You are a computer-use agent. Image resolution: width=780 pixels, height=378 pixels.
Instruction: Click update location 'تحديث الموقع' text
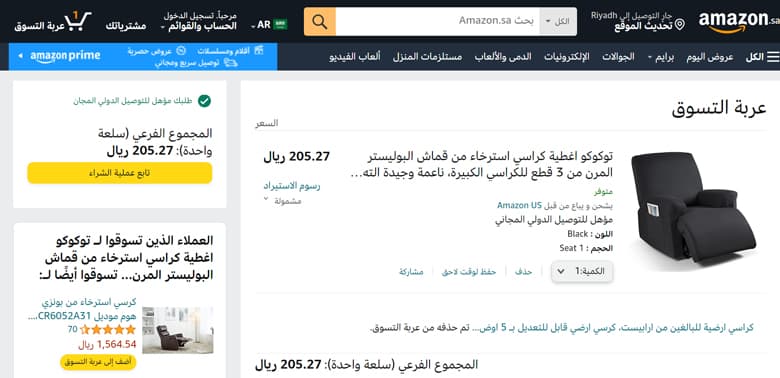pyautogui.click(x=643, y=26)
